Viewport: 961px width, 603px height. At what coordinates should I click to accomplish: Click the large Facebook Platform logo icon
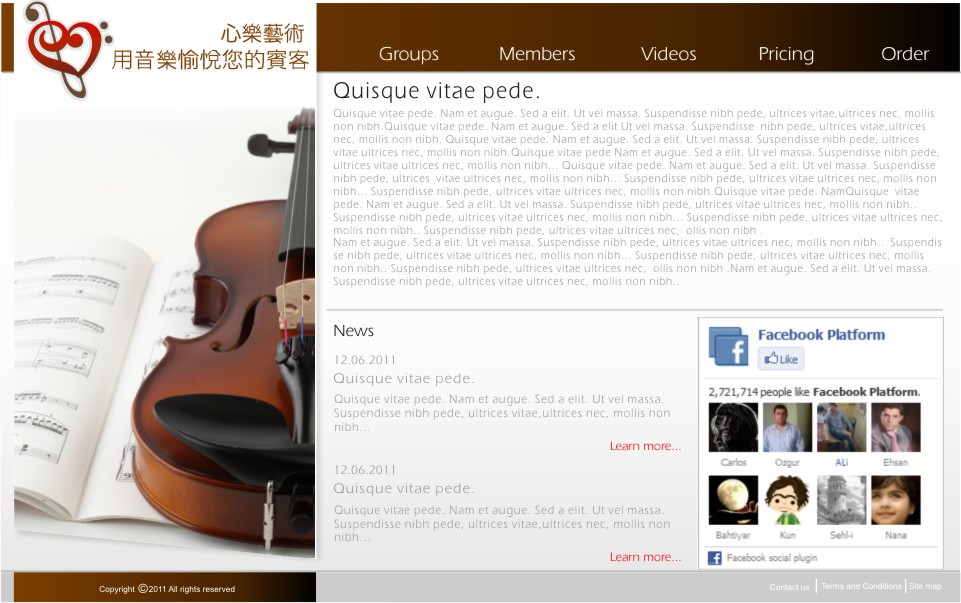[728, 346]
